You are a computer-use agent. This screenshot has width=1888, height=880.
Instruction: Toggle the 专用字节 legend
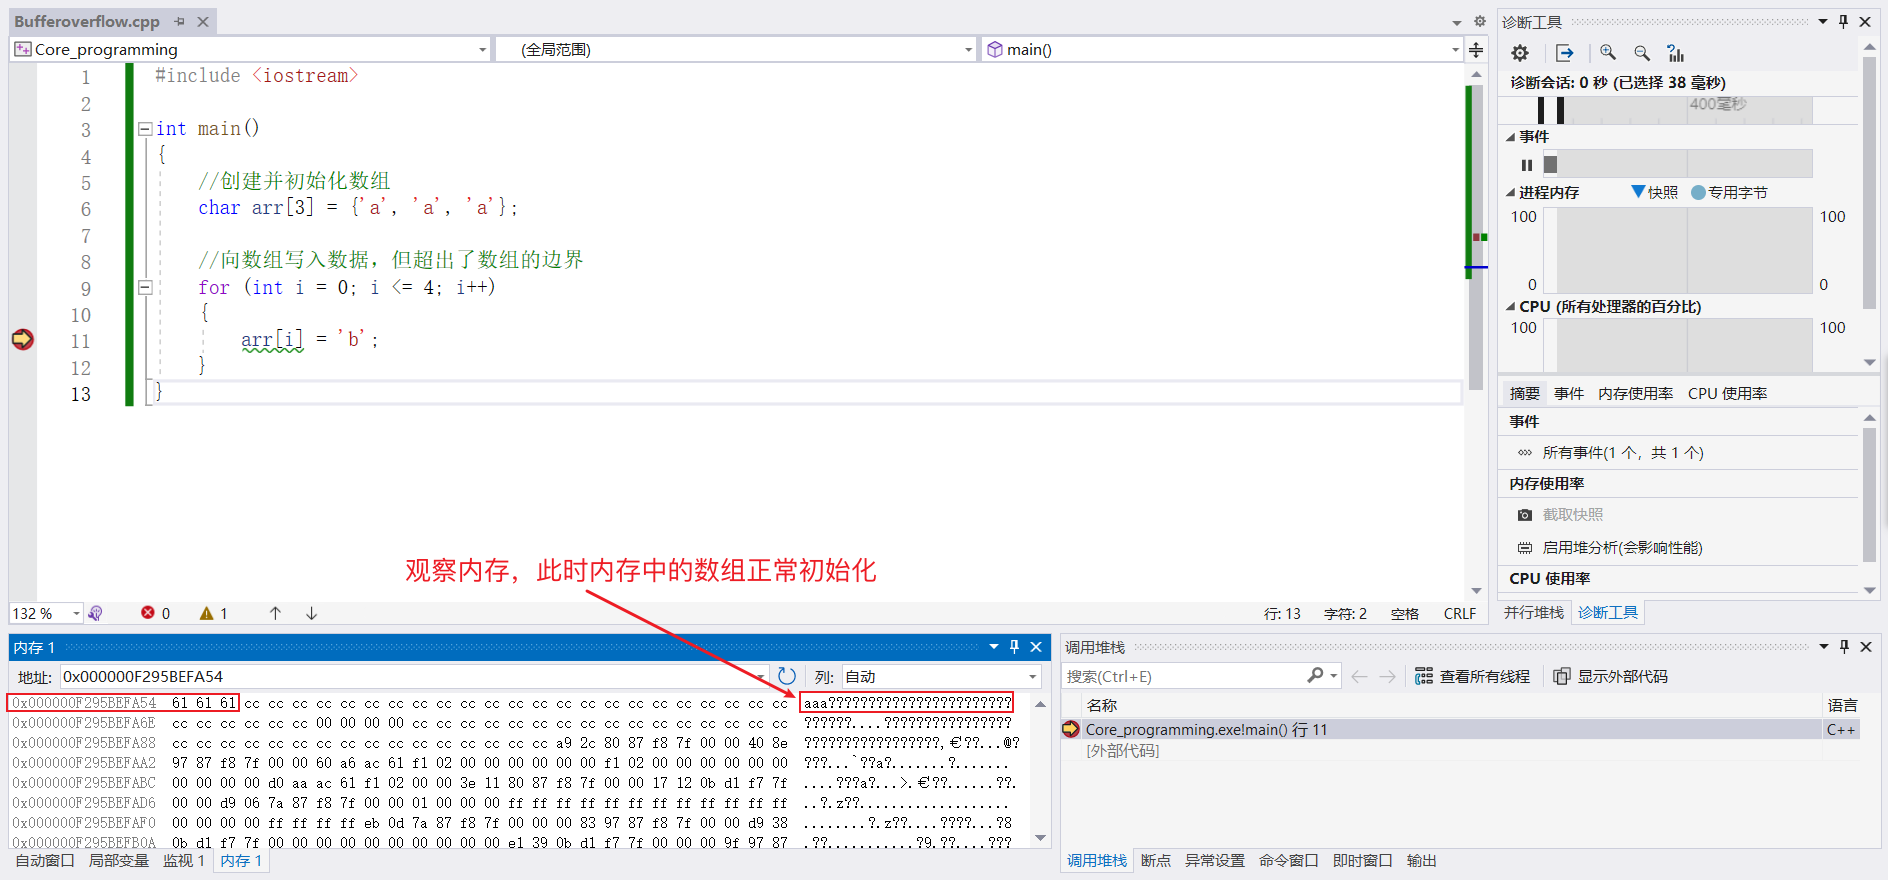coord(1729,192)
